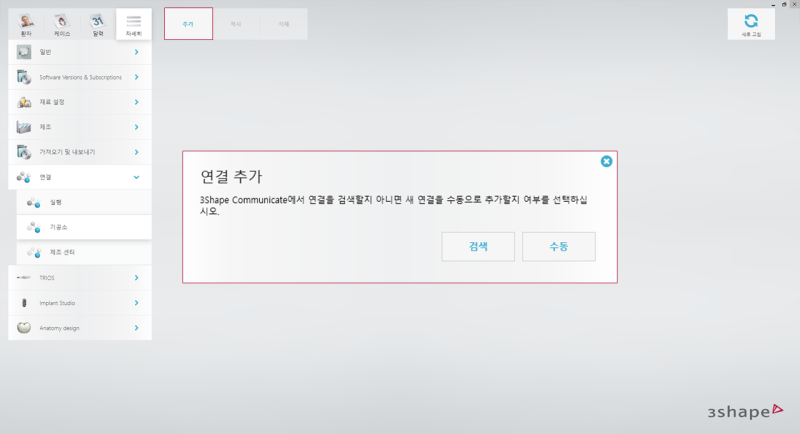Select the 기공소 sub-item
The width and height of the screenshot is (800, 434).
84,227
